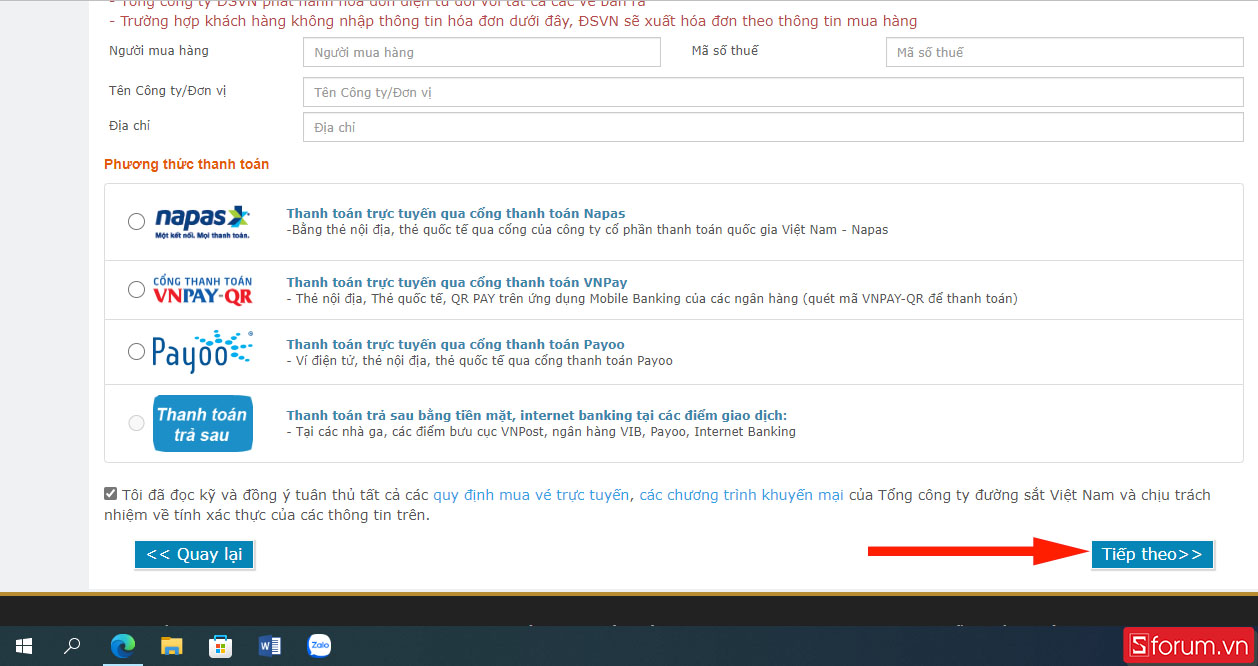This screenshot has width=1258, height=666.
Task: Open Microsoft Edge from the taskbar
Action: [122, 646]
